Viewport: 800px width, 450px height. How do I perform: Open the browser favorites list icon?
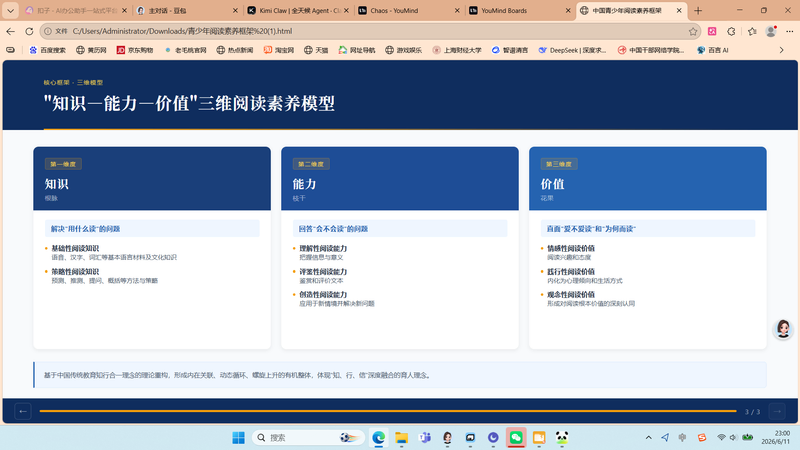(752, 32)
